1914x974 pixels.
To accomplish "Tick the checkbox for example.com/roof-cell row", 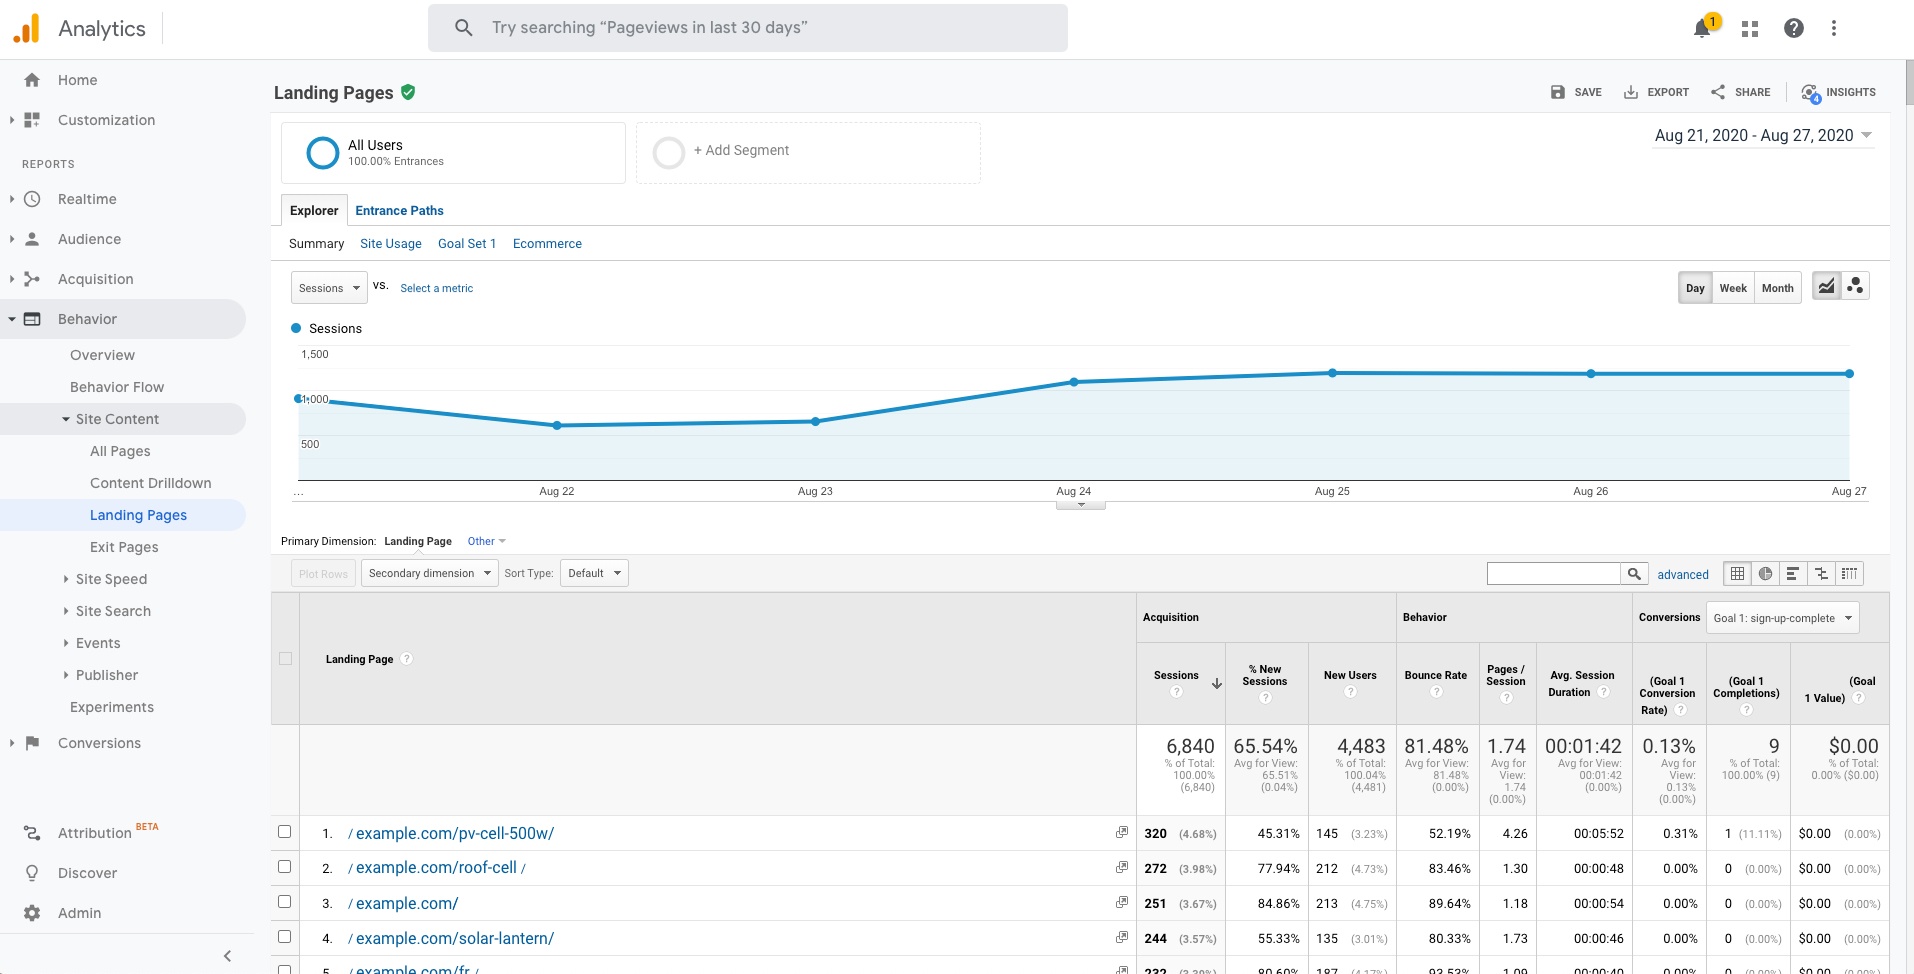I will tap(285, 867).
